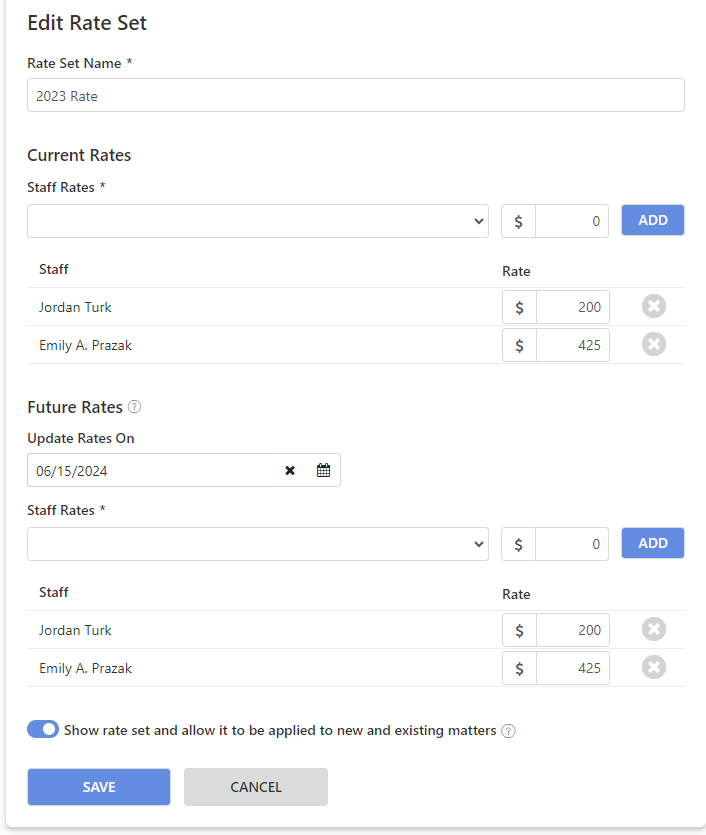Focus the Rate Set Name field
Screen dimensions: 706x835
click(356, 95)
